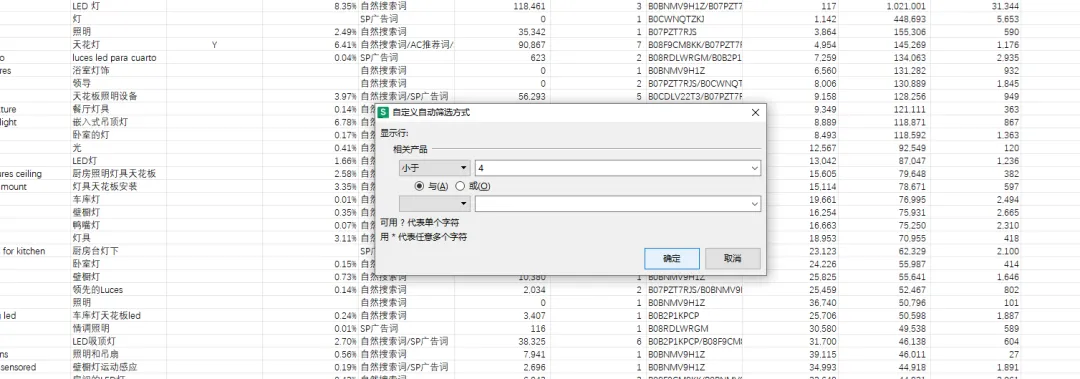
Task: Open the empty second operator dropdown
Action: click(435, 203)
